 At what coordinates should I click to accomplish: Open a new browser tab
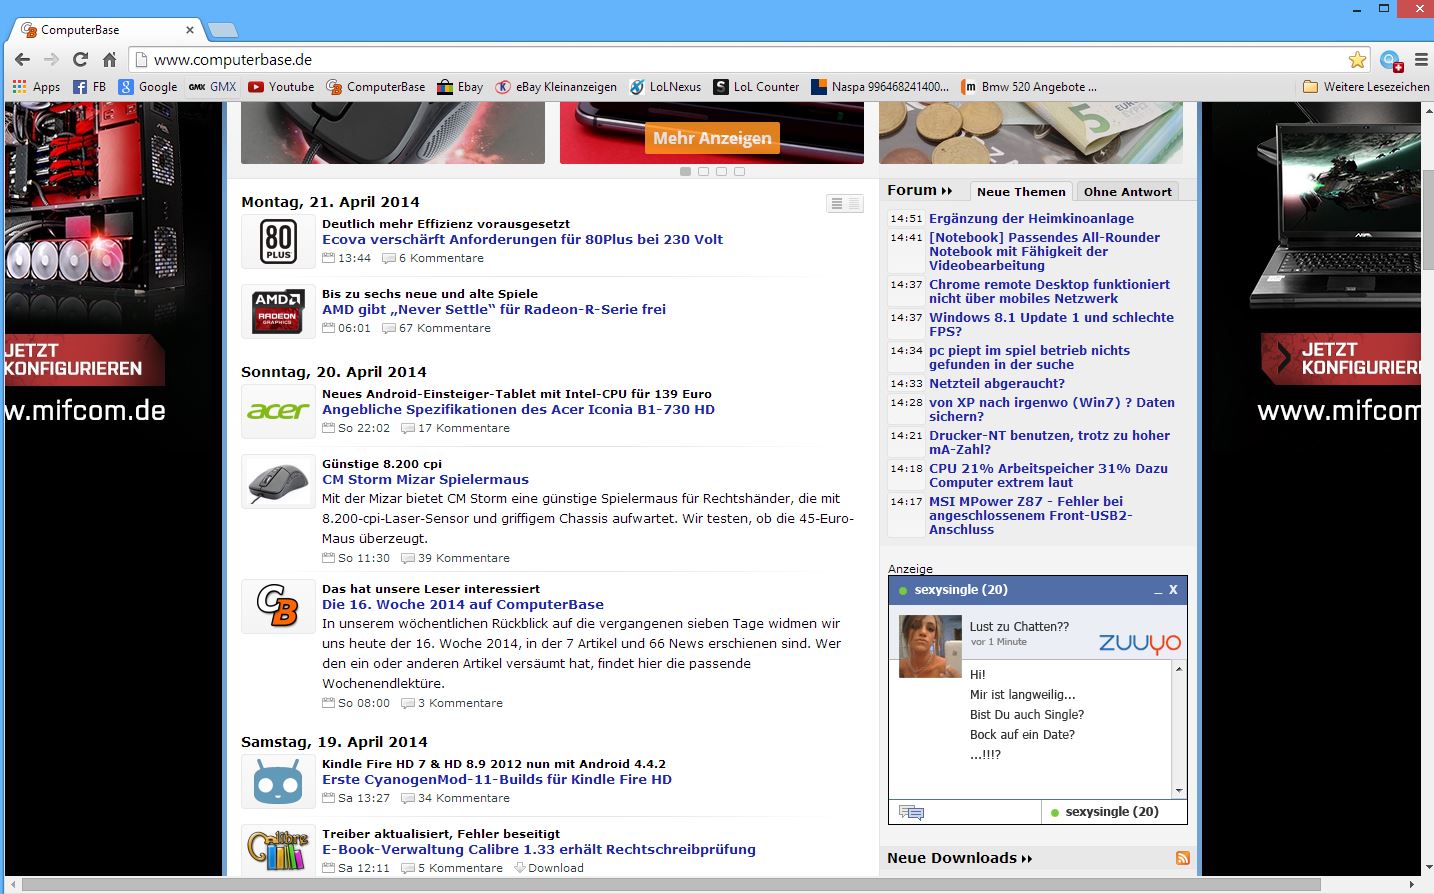tap(222, 30)
